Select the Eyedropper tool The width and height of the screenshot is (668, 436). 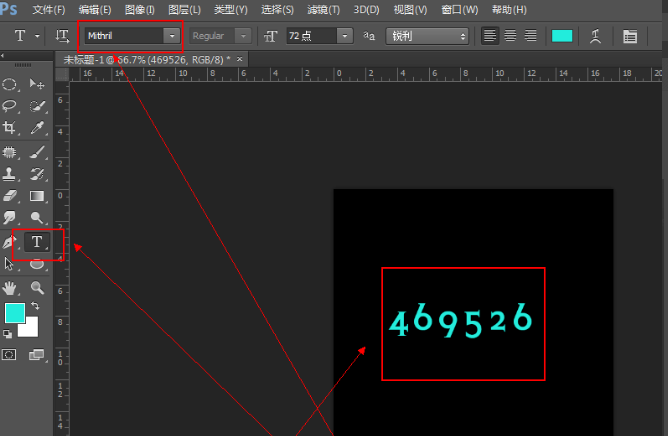click(37, 127)
